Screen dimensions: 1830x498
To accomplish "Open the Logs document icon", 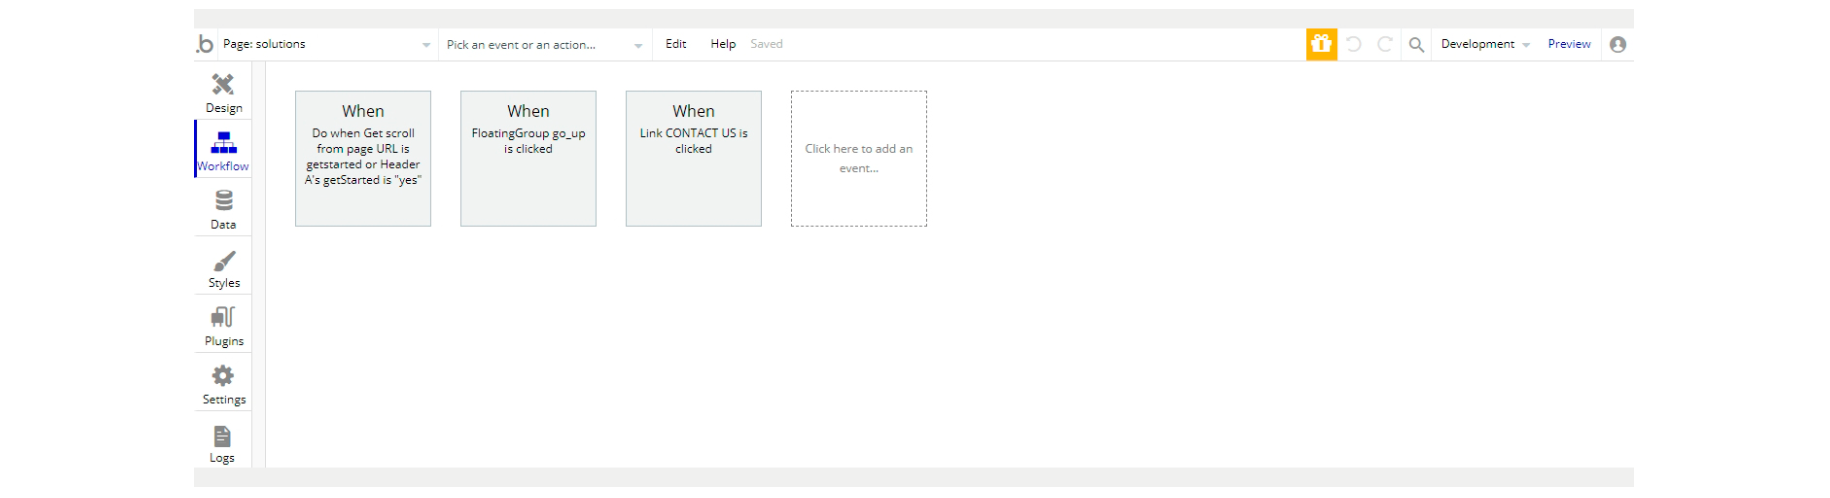I will pos(222,437).
